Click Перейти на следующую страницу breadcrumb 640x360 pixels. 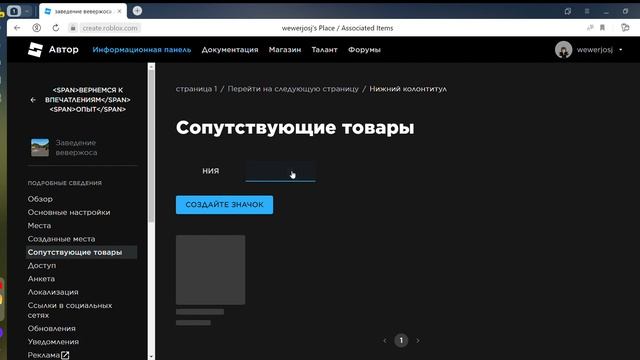[x=293, y=89]
